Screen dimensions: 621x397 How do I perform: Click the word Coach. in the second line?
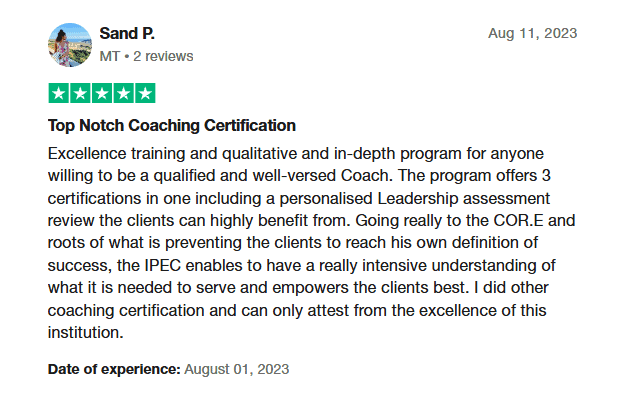[367, 176]
